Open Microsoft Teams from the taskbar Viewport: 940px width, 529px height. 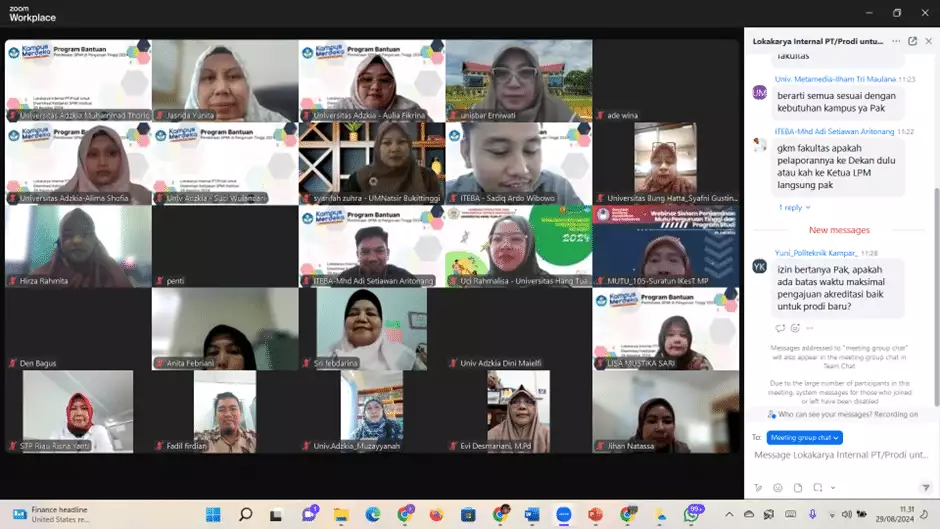click(x=310, y=515)
